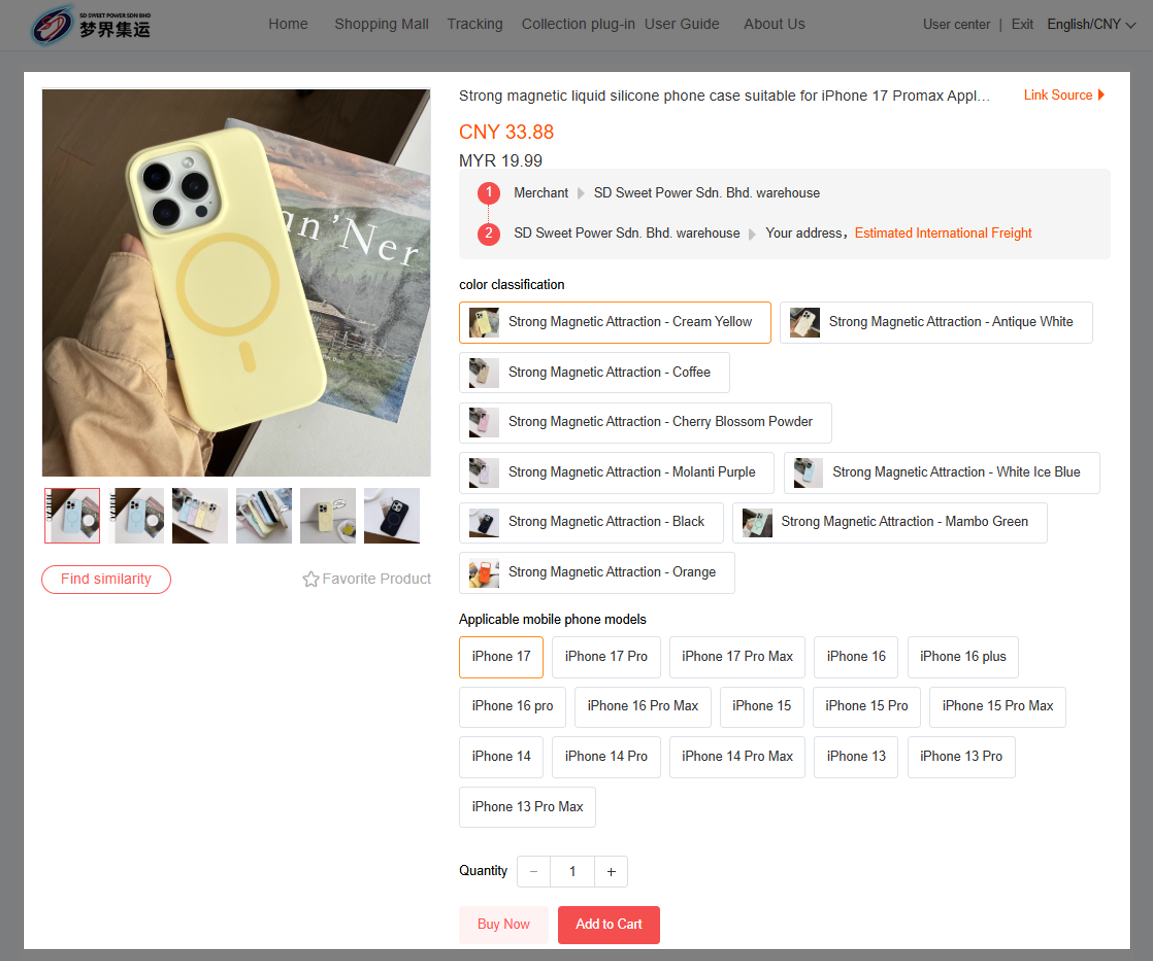Select Strong Magnetic Attraction - Cherry Blossom Powder

tap(645, 423)
